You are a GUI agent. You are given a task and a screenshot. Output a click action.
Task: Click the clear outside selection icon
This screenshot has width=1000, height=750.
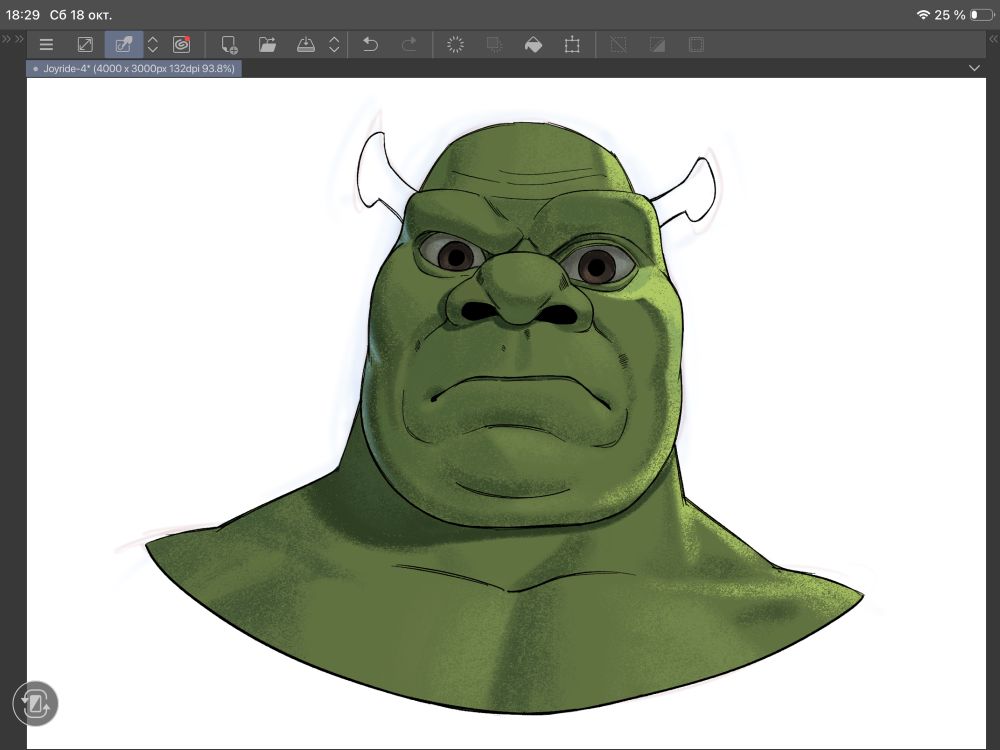494,45
